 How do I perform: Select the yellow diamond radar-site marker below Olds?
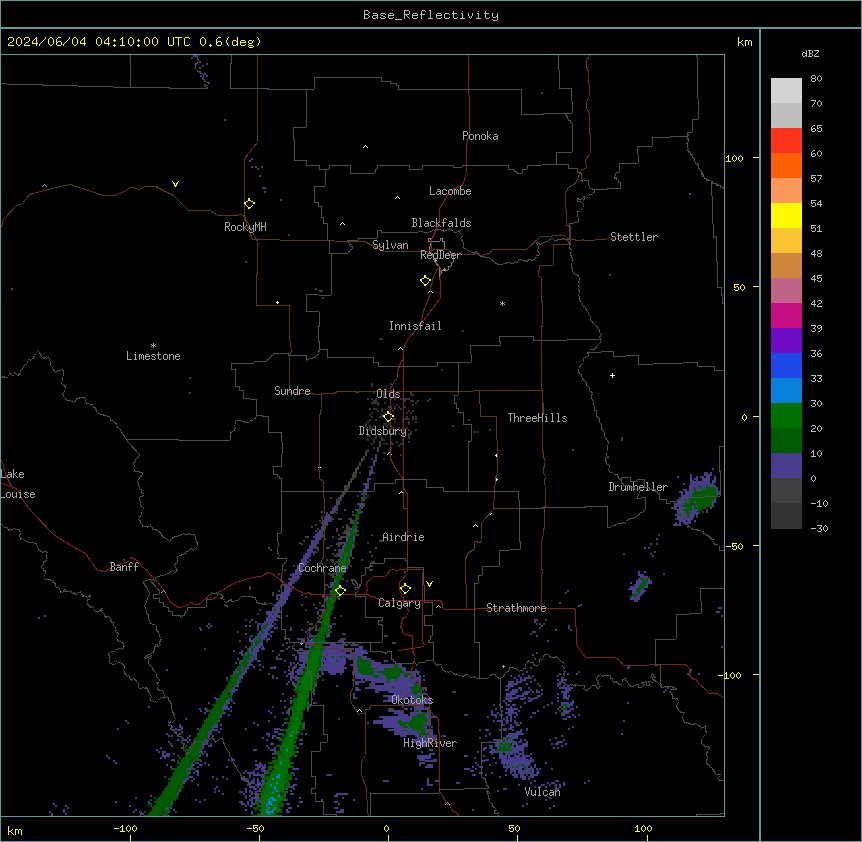(388, 417)
